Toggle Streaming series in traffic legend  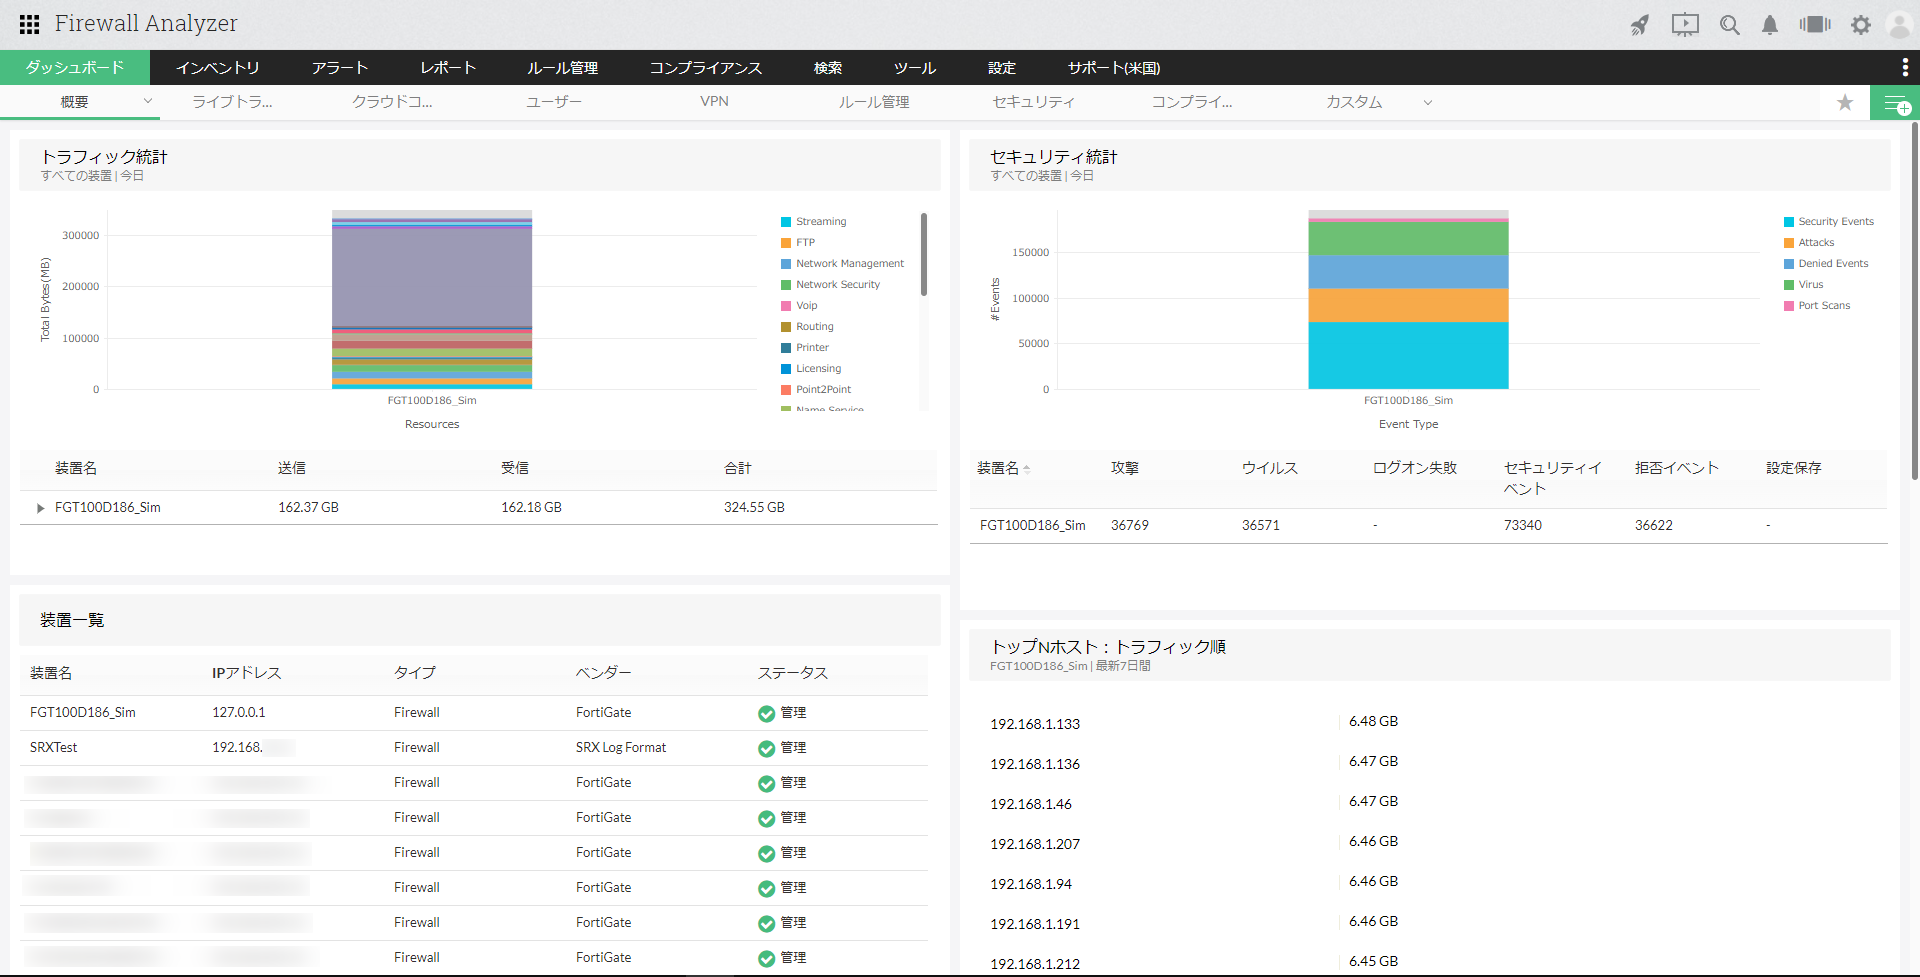point(820,222)
